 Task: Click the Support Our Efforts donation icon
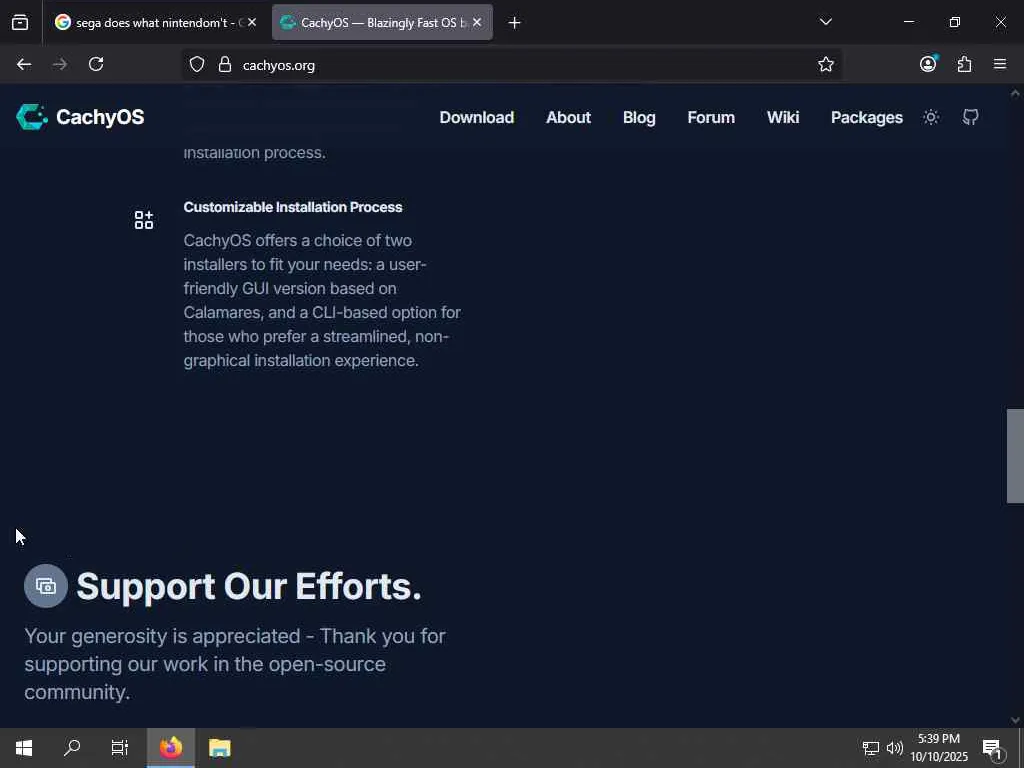(46, 586)
